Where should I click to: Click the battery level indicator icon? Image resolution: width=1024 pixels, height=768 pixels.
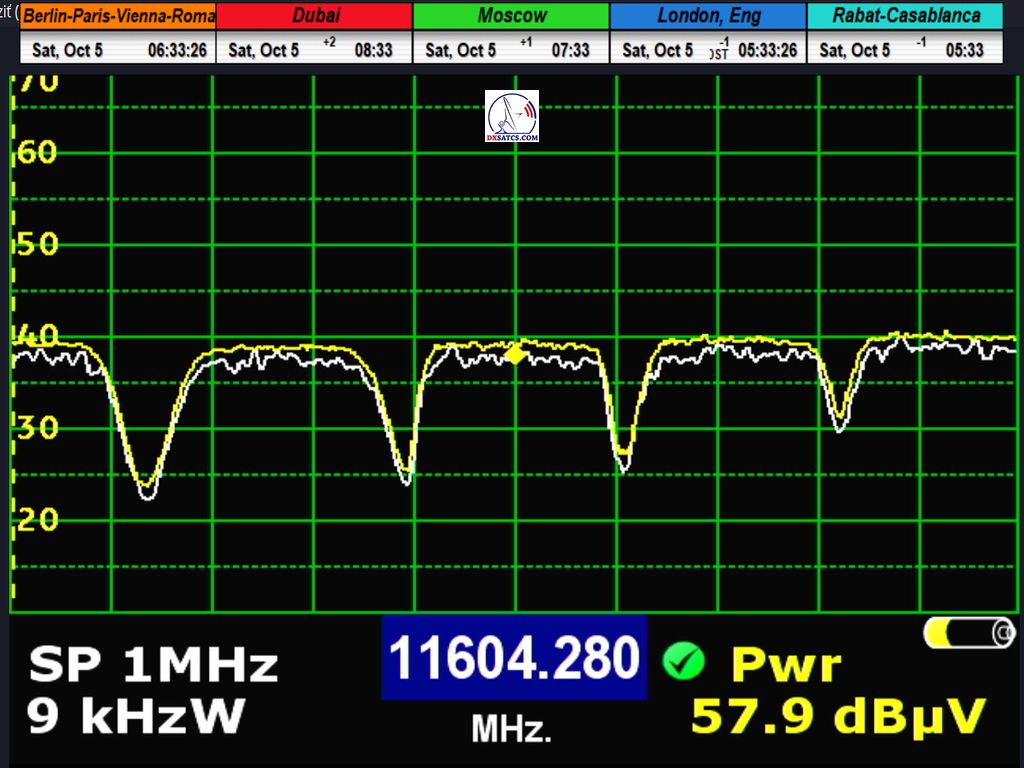(968, 633)
